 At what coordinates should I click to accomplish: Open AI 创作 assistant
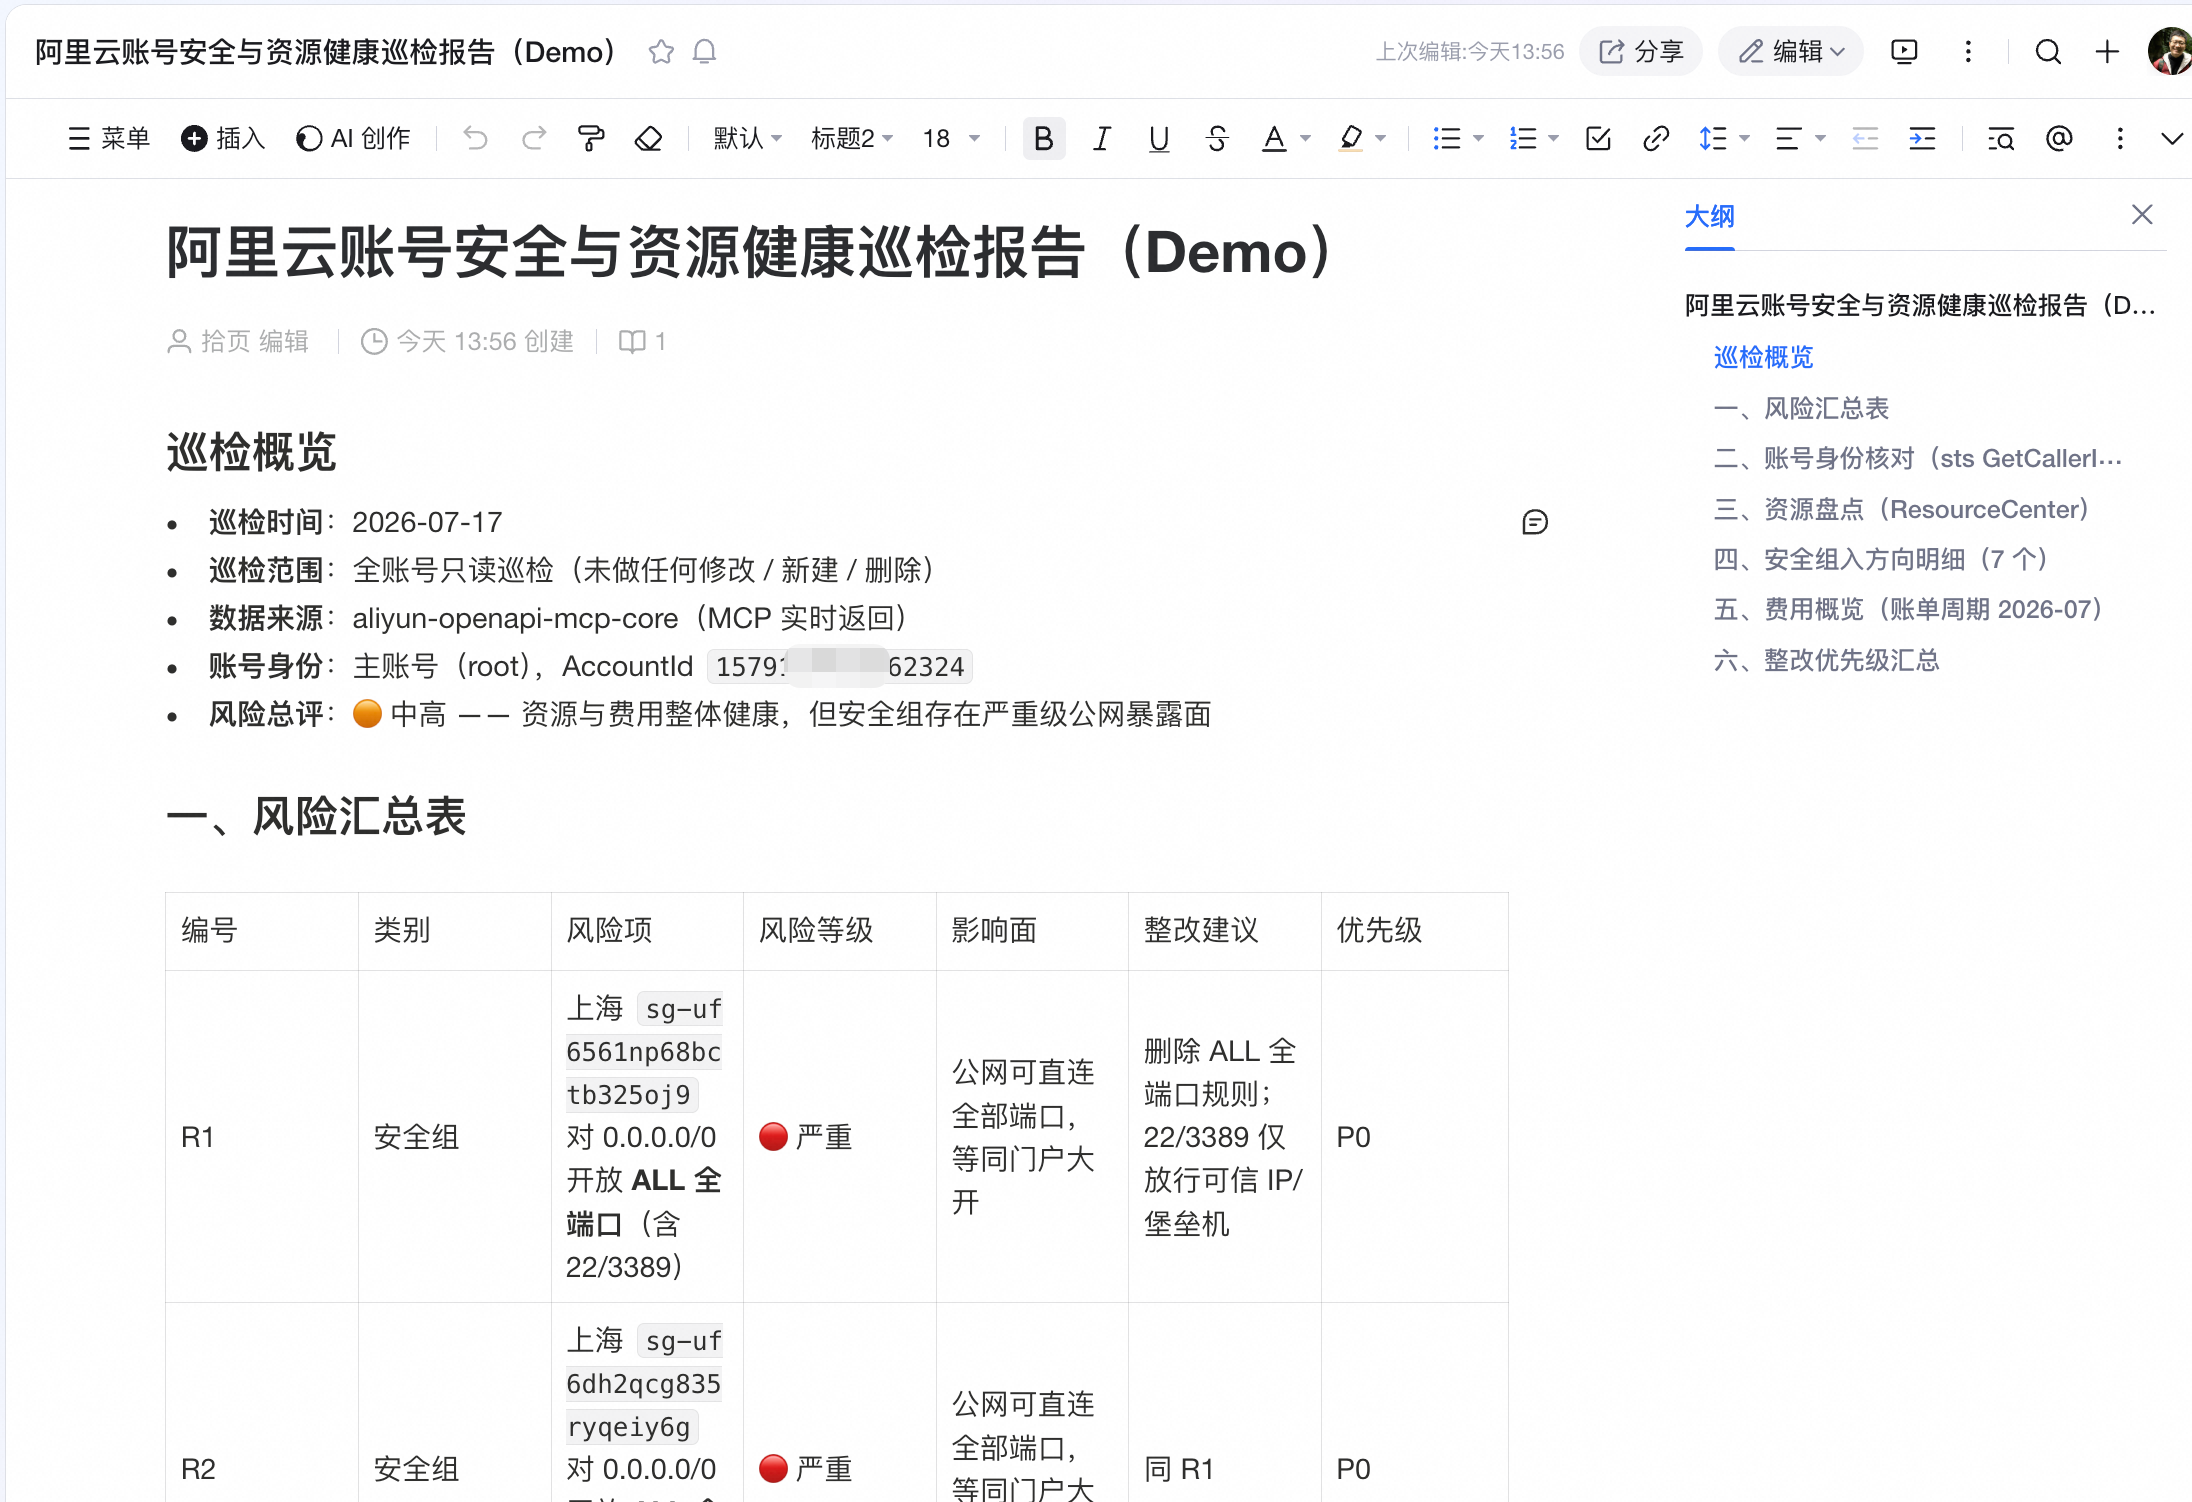(x=353, y=138)
